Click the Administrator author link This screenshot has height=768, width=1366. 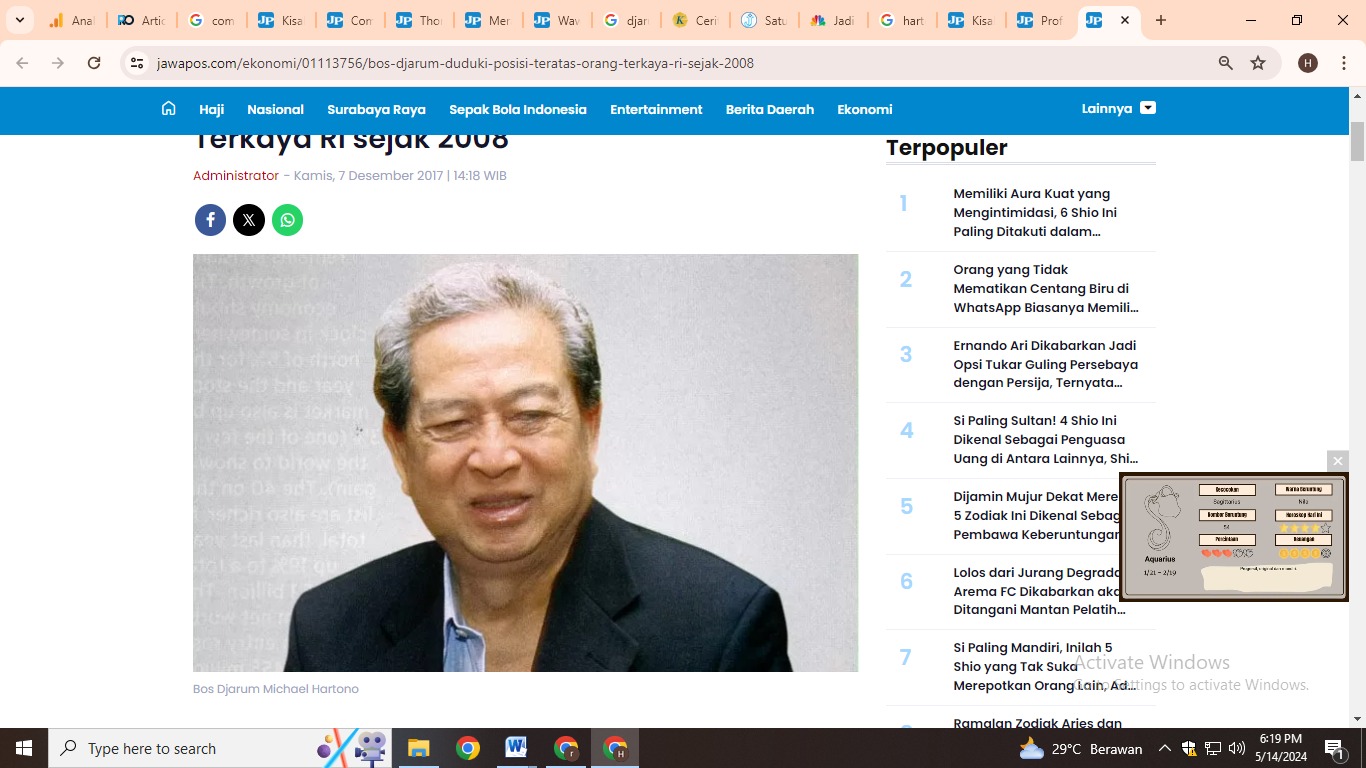236,175
